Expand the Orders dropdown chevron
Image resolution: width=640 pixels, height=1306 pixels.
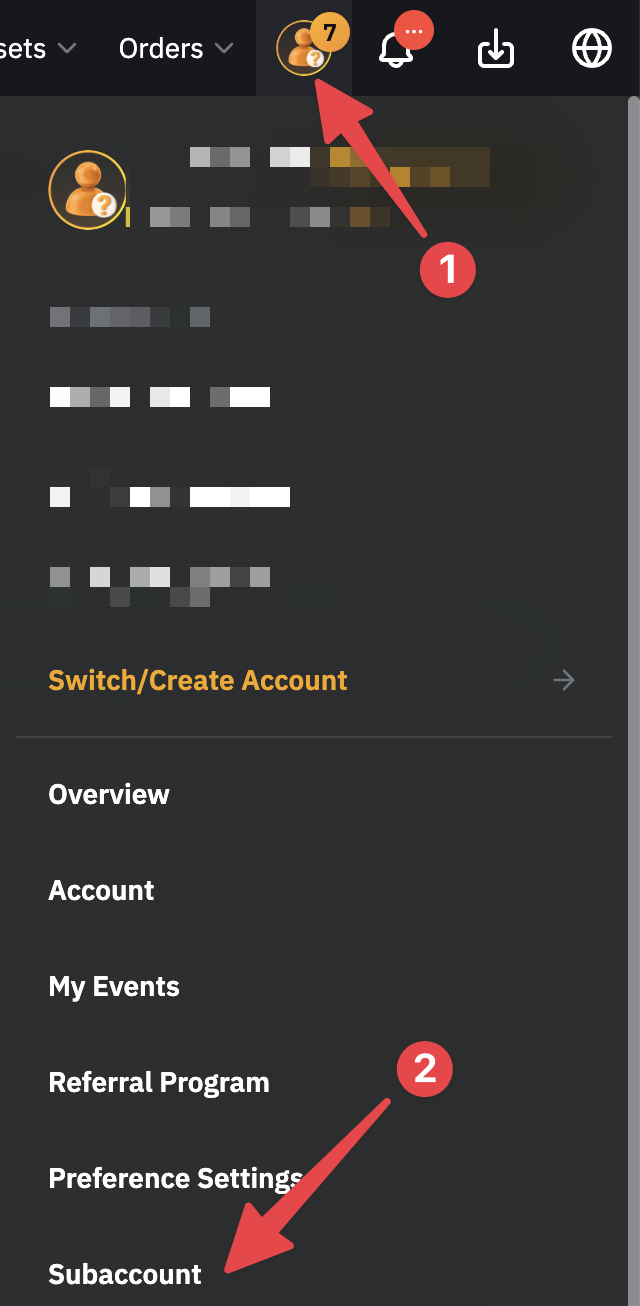[225, 48]
